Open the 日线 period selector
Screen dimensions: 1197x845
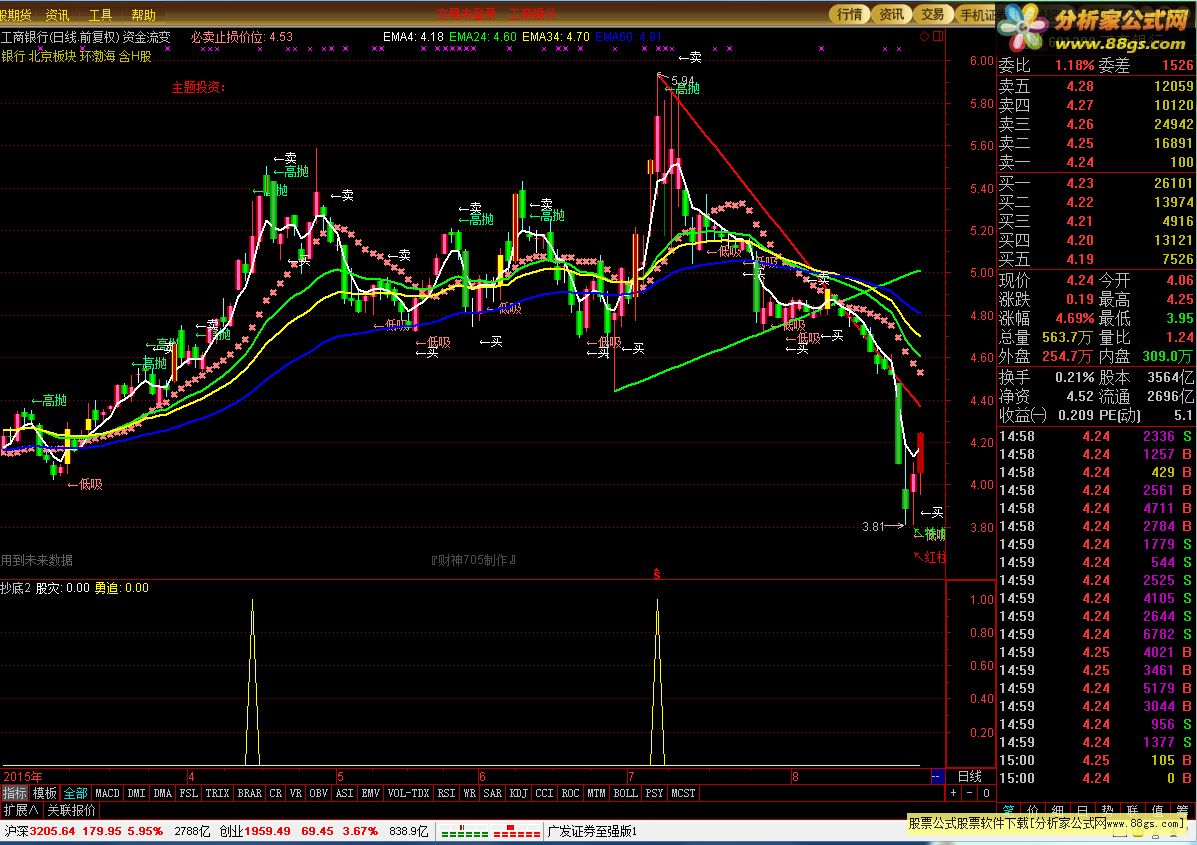click(970, 776)
